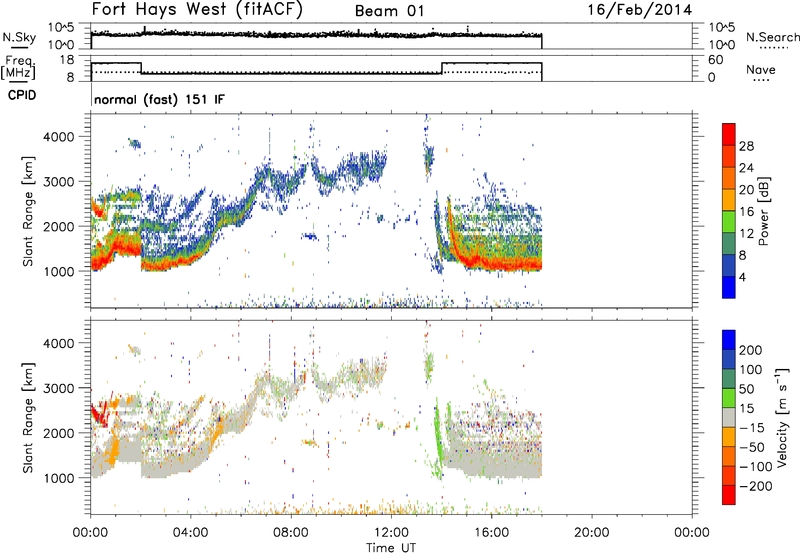Screen dimensions: 800x554
Task: Click the 'Fort Hays West (fitACF)' title
Action: pyautogui.click(x=197, y=10)
